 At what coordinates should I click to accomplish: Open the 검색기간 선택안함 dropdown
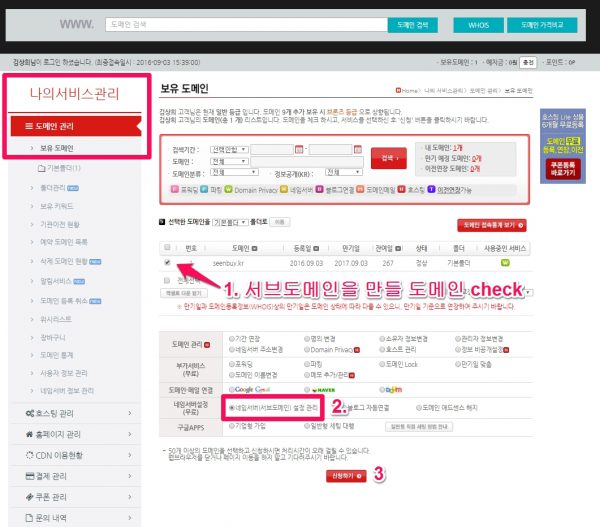tap(229, 149)
